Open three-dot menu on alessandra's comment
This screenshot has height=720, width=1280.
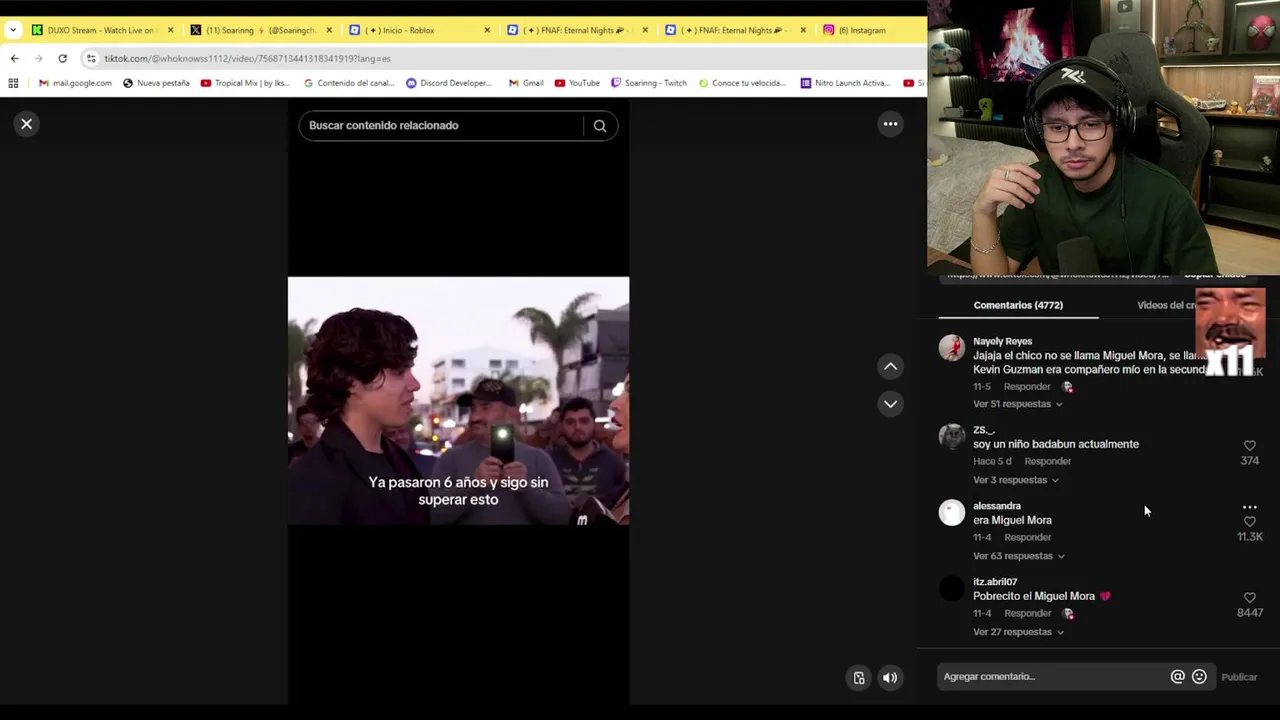1250,507
